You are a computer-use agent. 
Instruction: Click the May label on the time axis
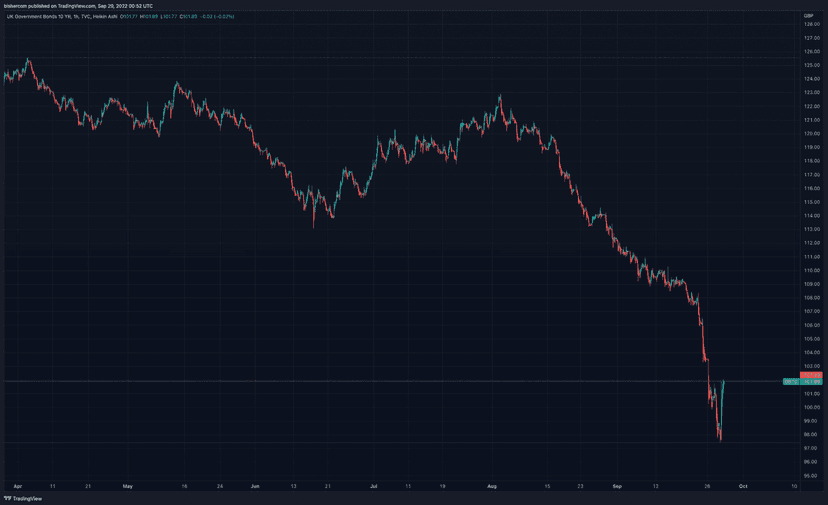pos(127,486)
